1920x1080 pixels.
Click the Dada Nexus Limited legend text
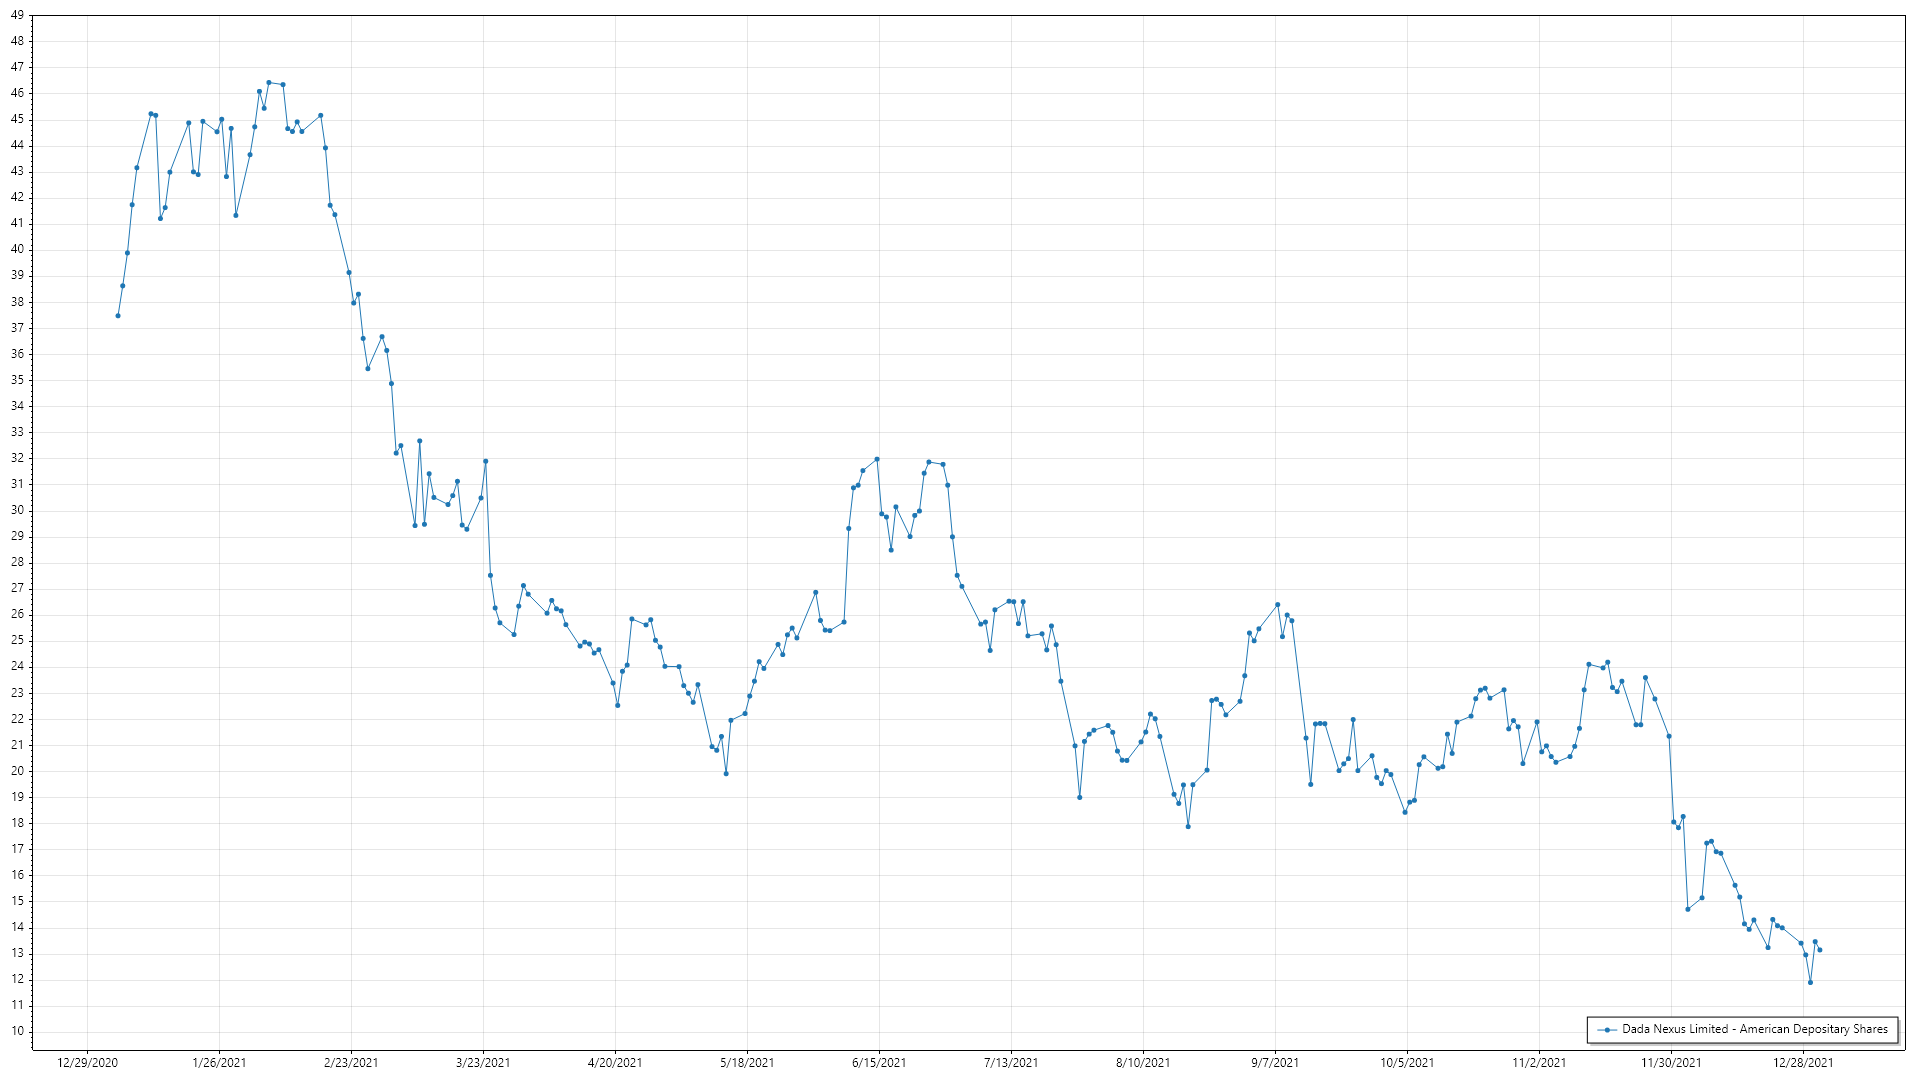pos(1754,1029)
